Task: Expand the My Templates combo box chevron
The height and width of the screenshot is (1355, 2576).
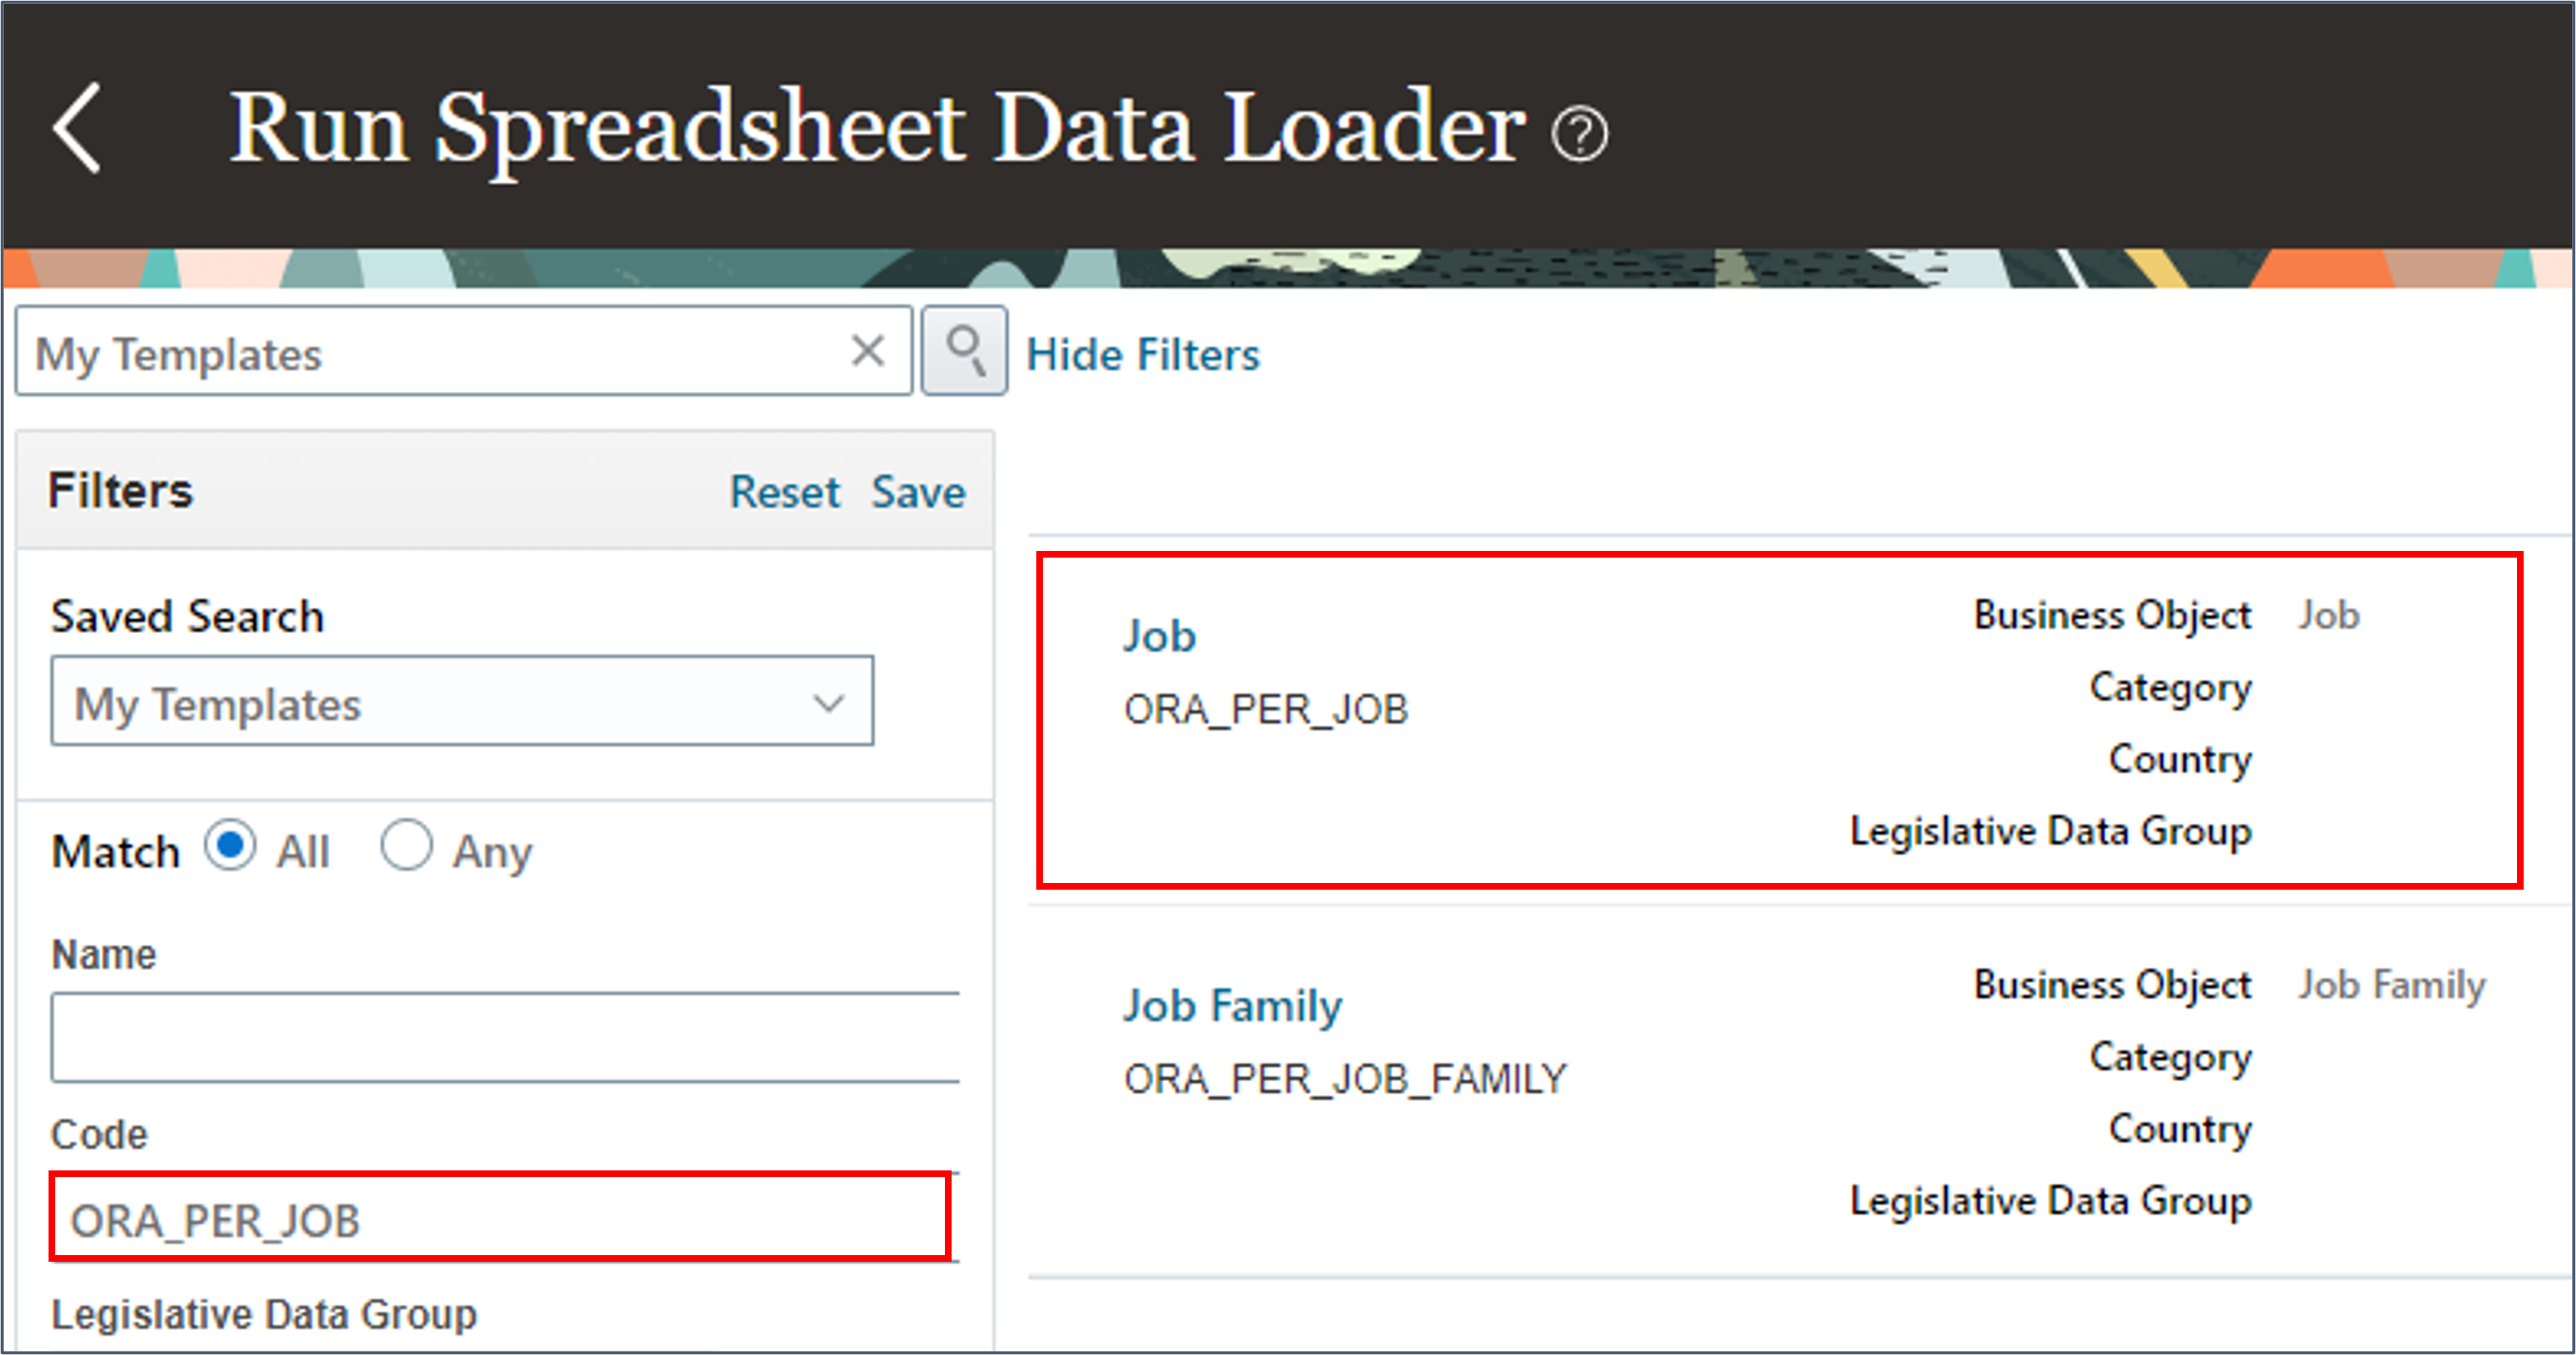Action: (828, 702)
